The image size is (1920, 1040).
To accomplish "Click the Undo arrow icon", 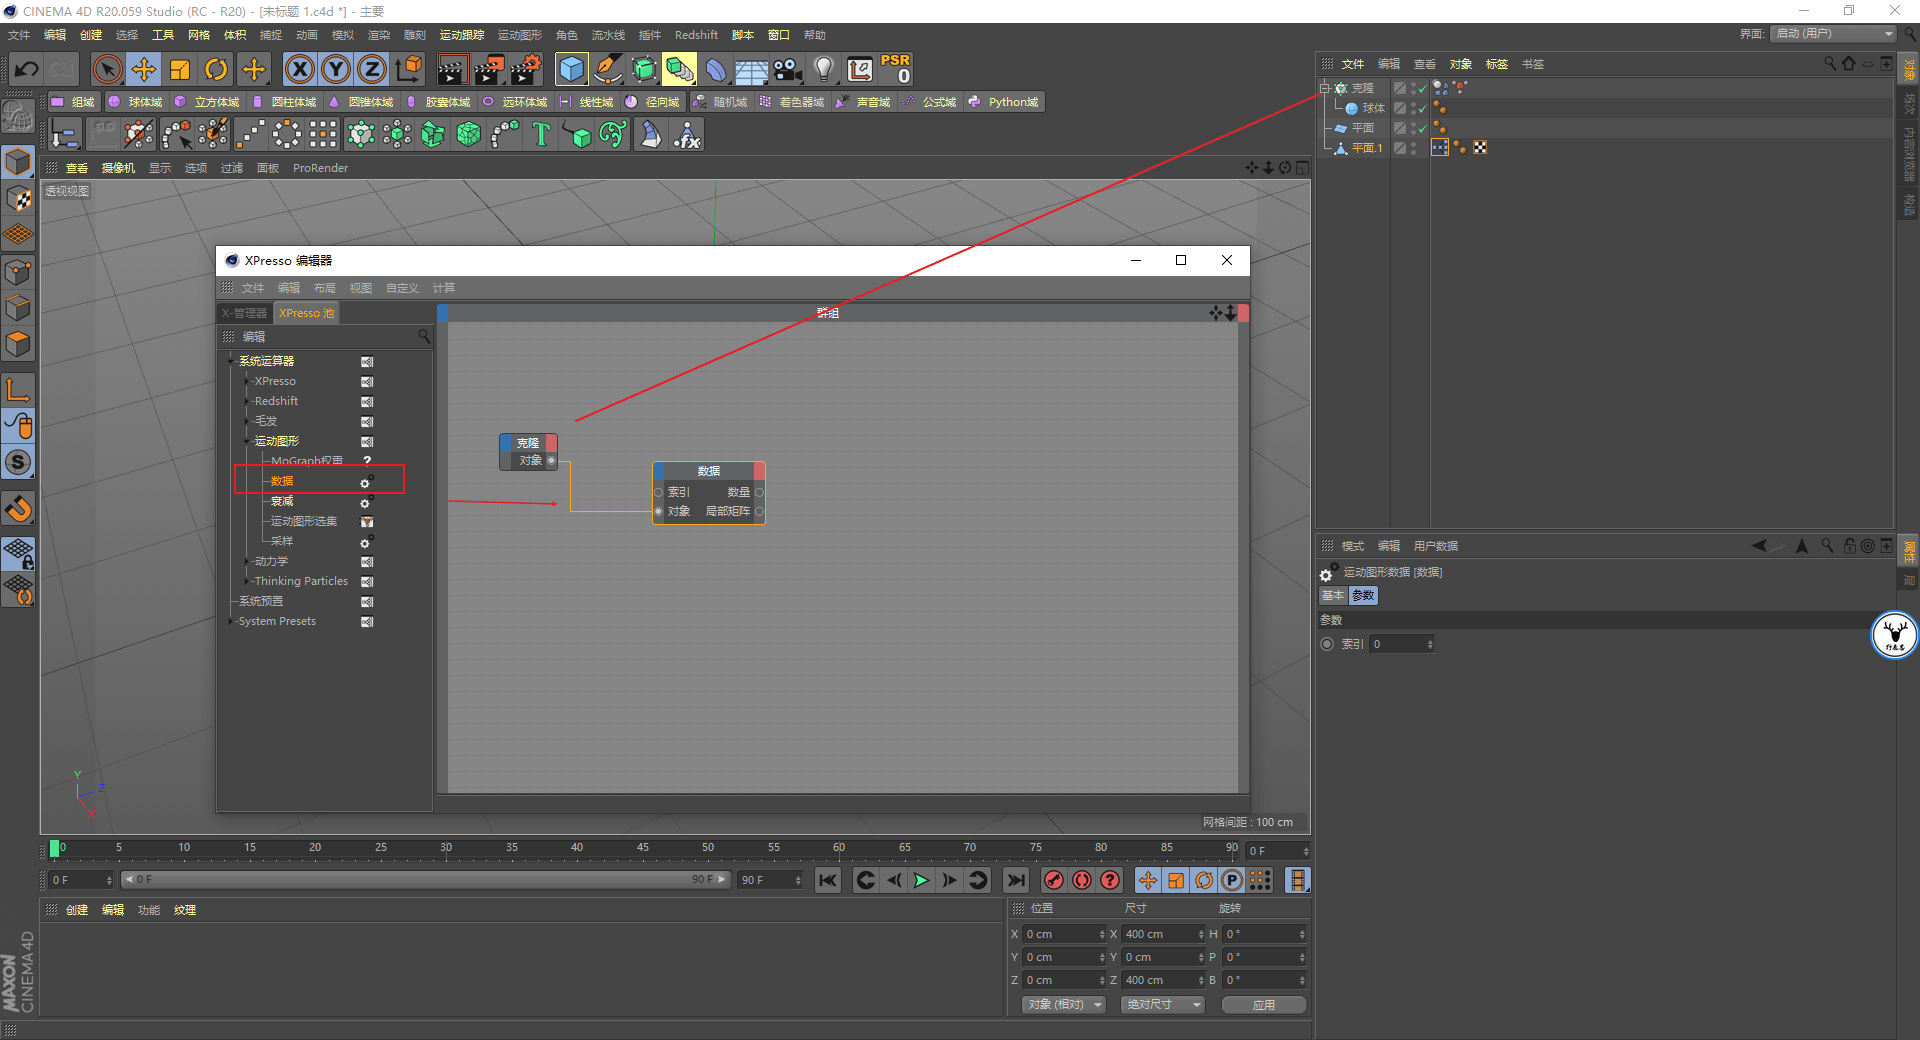I will (x=27, y=69).
